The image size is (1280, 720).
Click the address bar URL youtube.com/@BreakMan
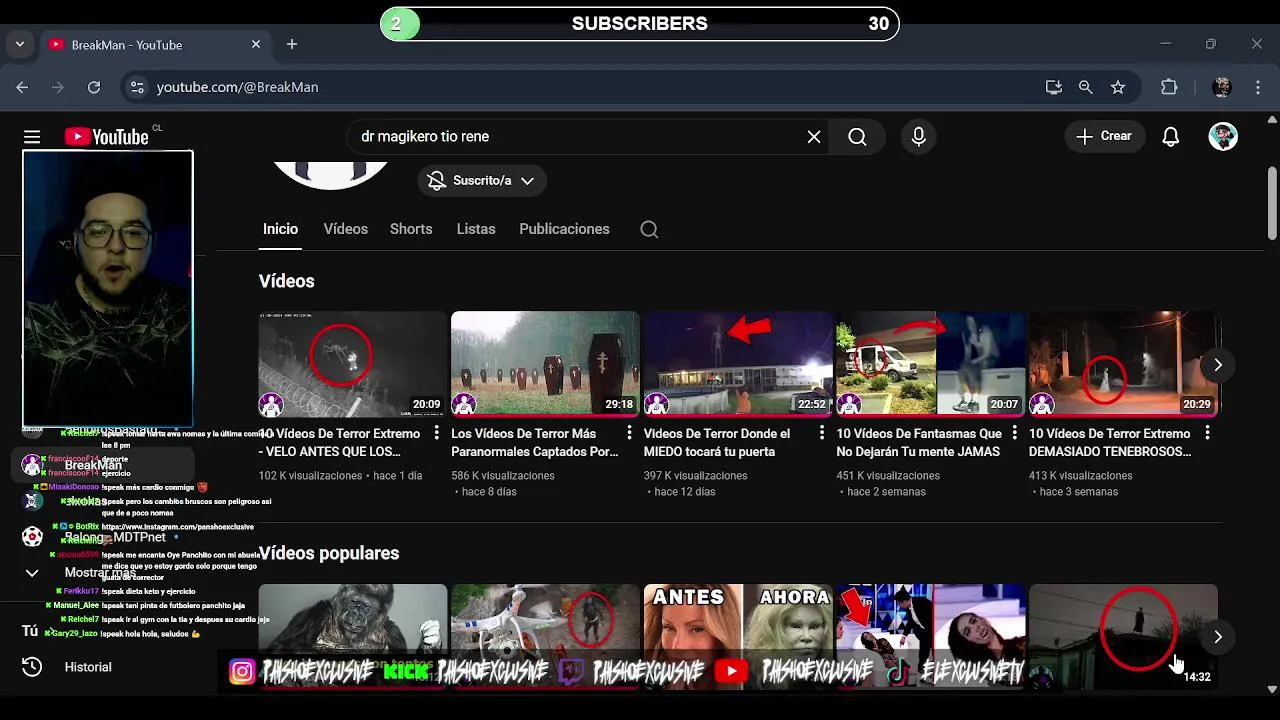(x=238, y=87)
